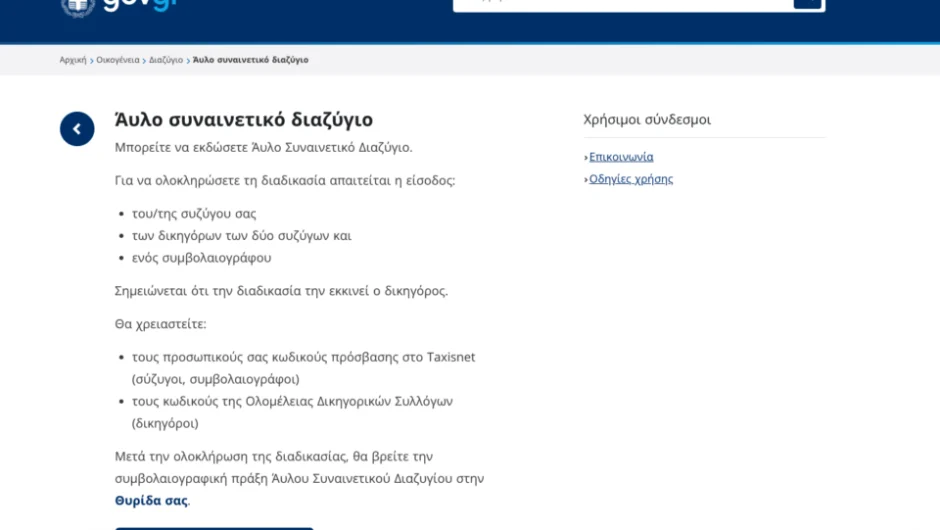Viewport: 940px width, 530px height.
Task: Go to Αρχική in breadcrumb
Action: 73,60
